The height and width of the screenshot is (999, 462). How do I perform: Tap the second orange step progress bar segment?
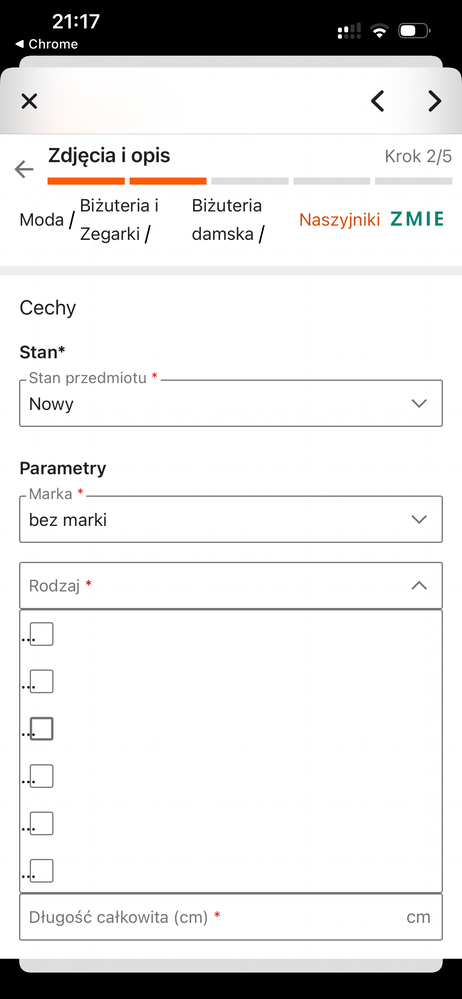[x=168, y=182]
